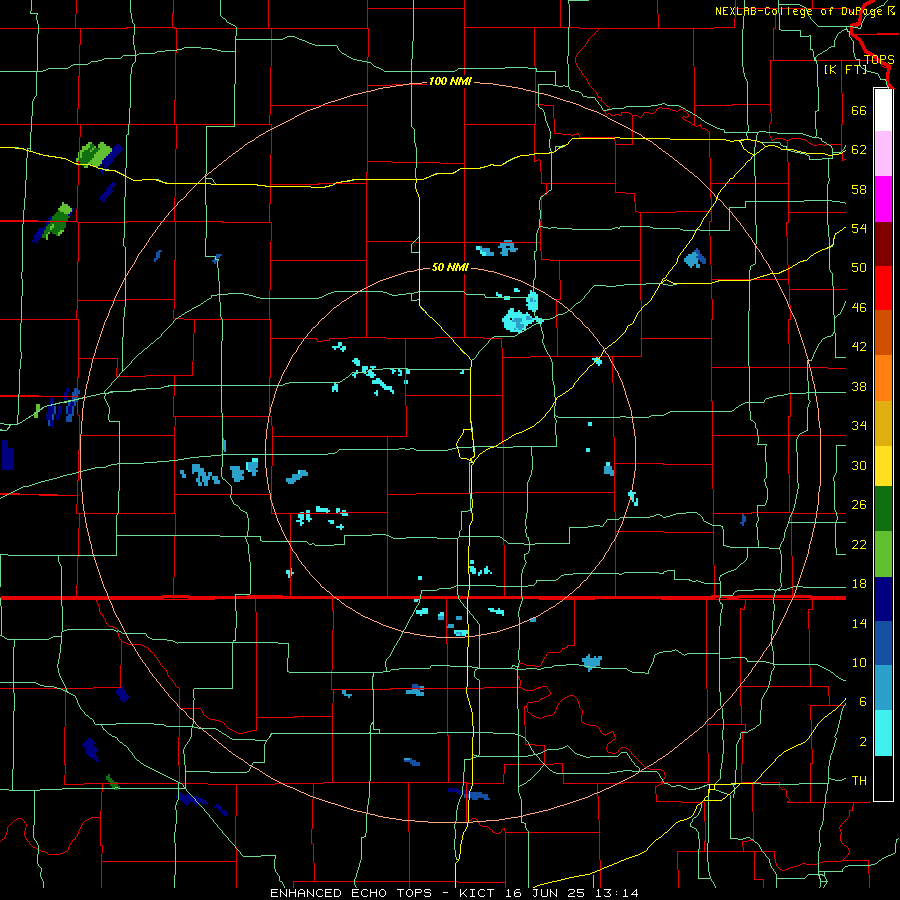Click the "62" legend value
The height and width of the screenshot is (900, 900).
coord(859,150)
